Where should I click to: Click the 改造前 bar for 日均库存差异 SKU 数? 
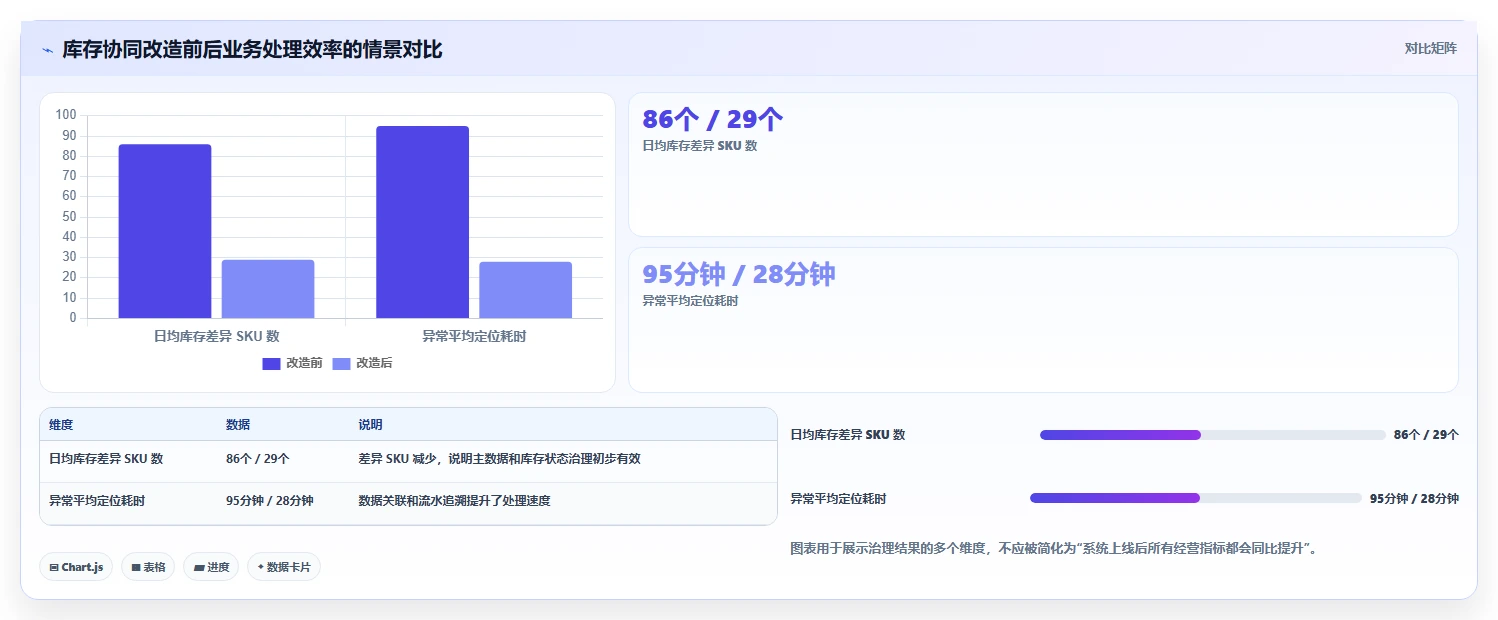pos(165,231)
